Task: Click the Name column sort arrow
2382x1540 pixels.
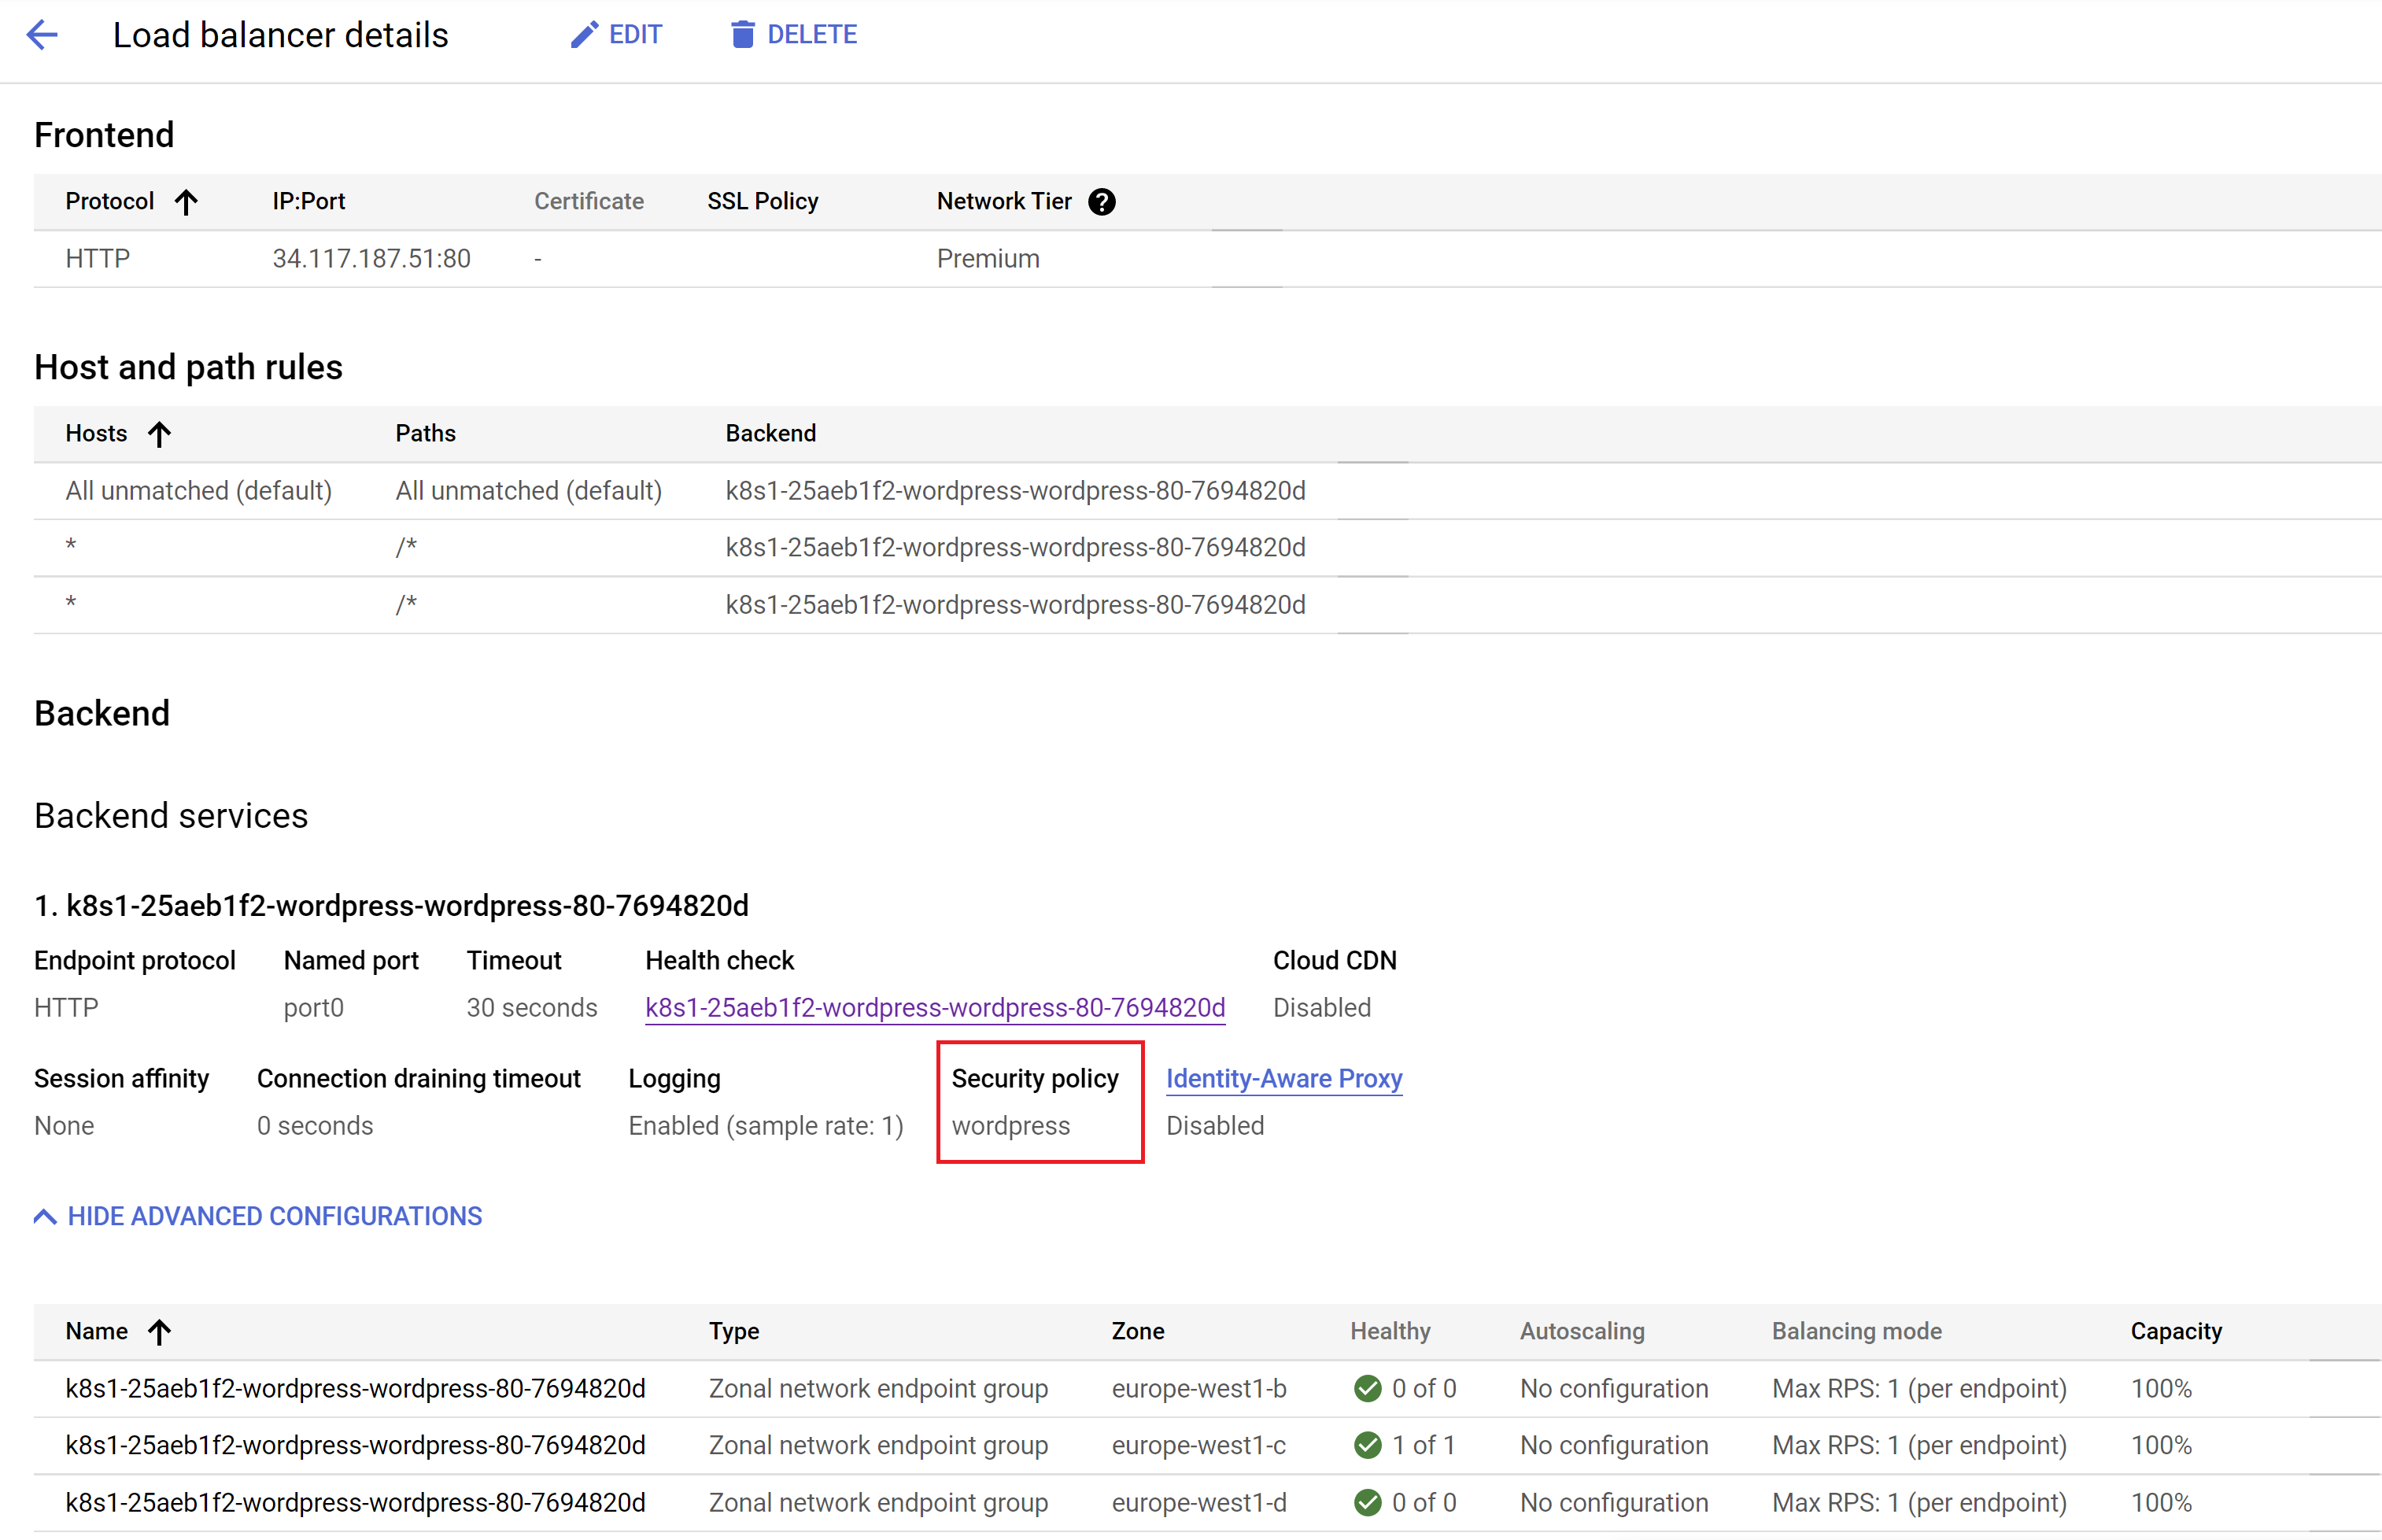Action: 159,1331
